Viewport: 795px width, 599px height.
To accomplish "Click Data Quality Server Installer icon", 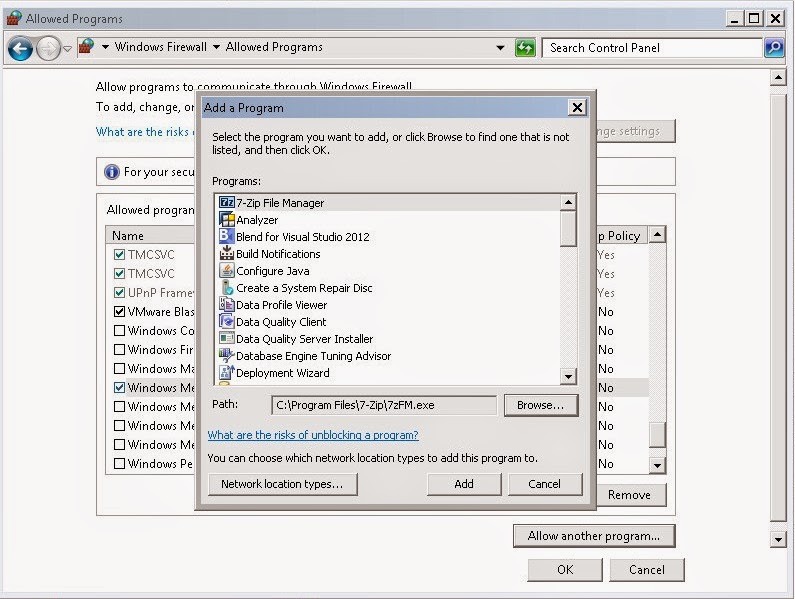I will (227, 338).
